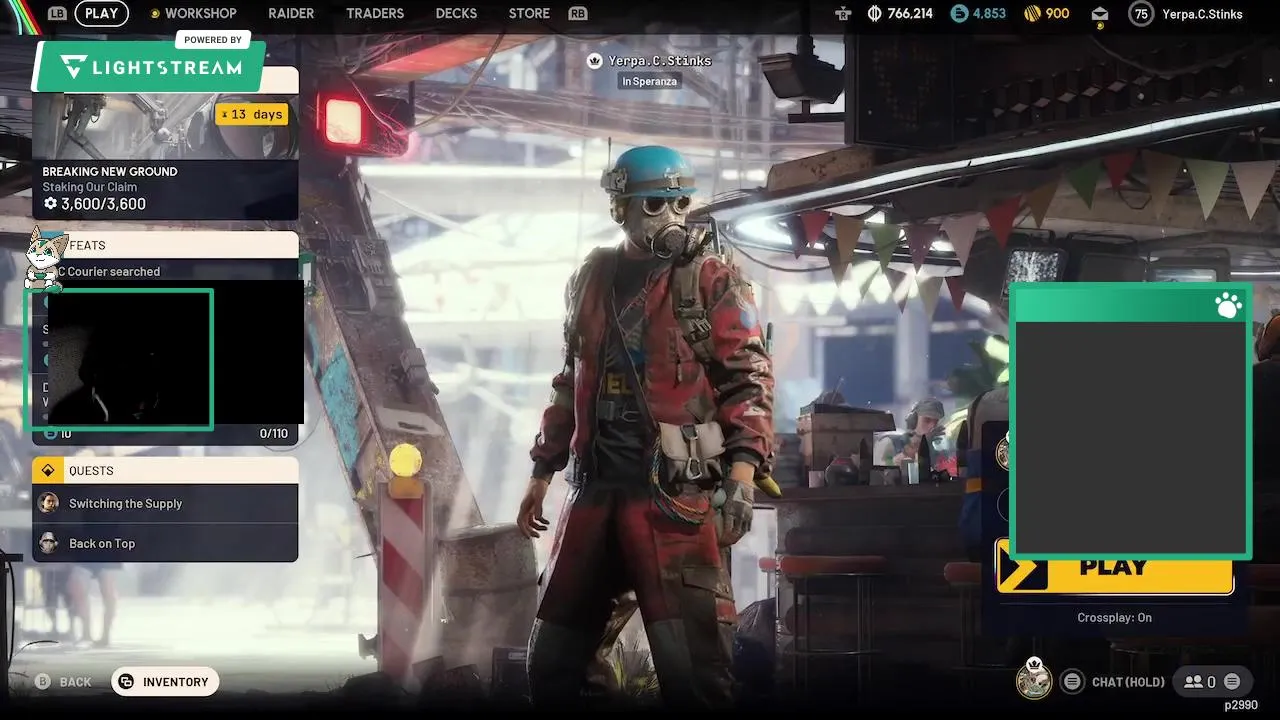1280x720 pixels.
Task: Click the QUESTS diamond icon
Action: click(x=47, y=470)
